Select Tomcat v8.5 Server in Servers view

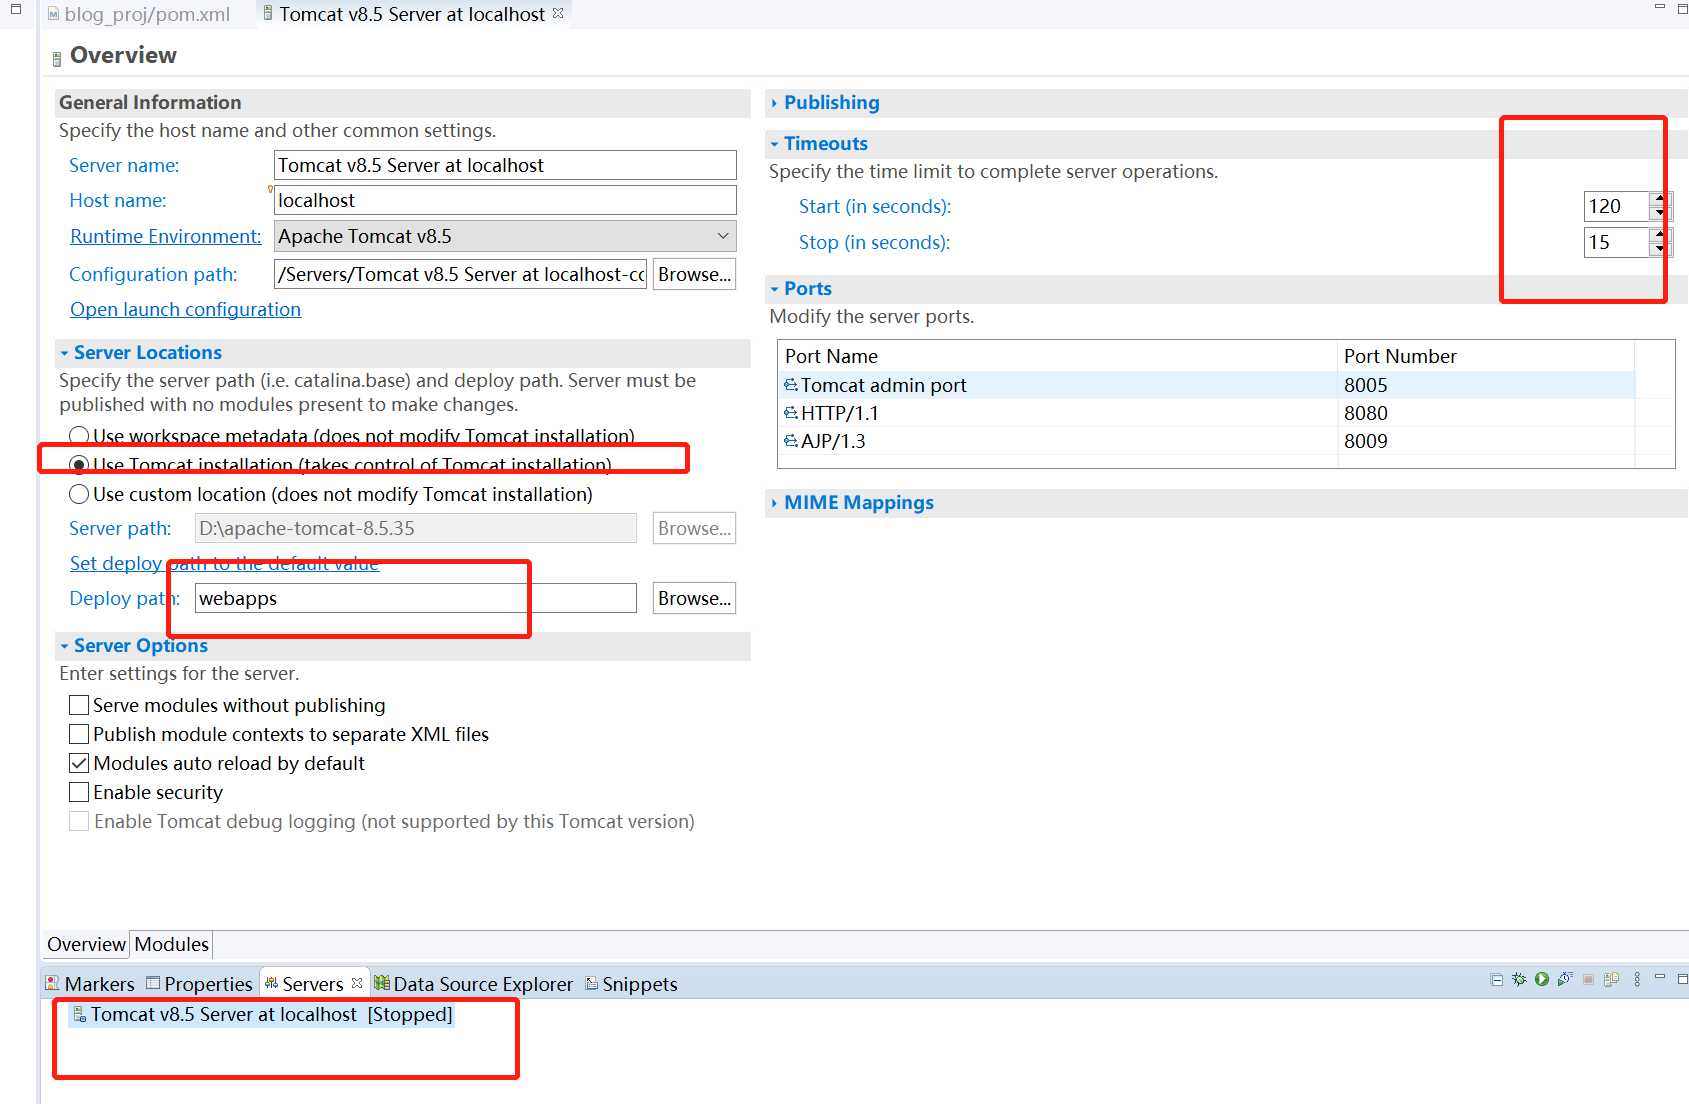pos(261,1014)
